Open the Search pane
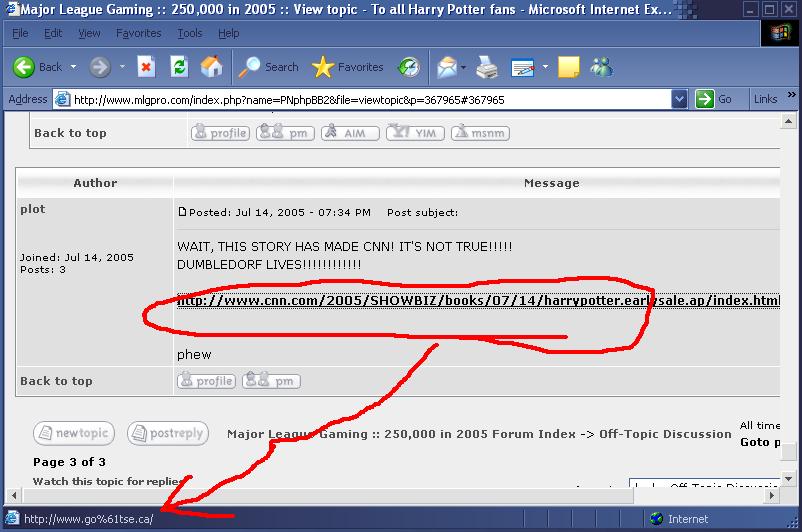The image size is (802, 532). (268, 67)
